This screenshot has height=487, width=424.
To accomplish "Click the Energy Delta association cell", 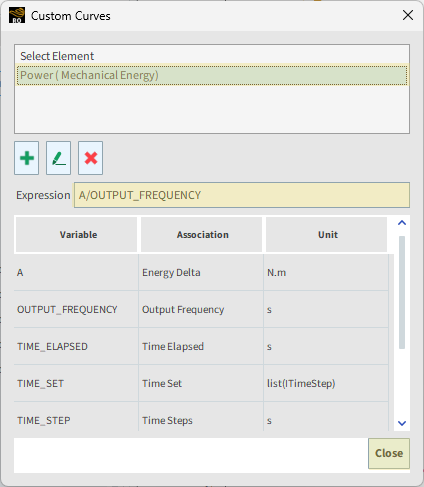I will [x=201, y=272].
